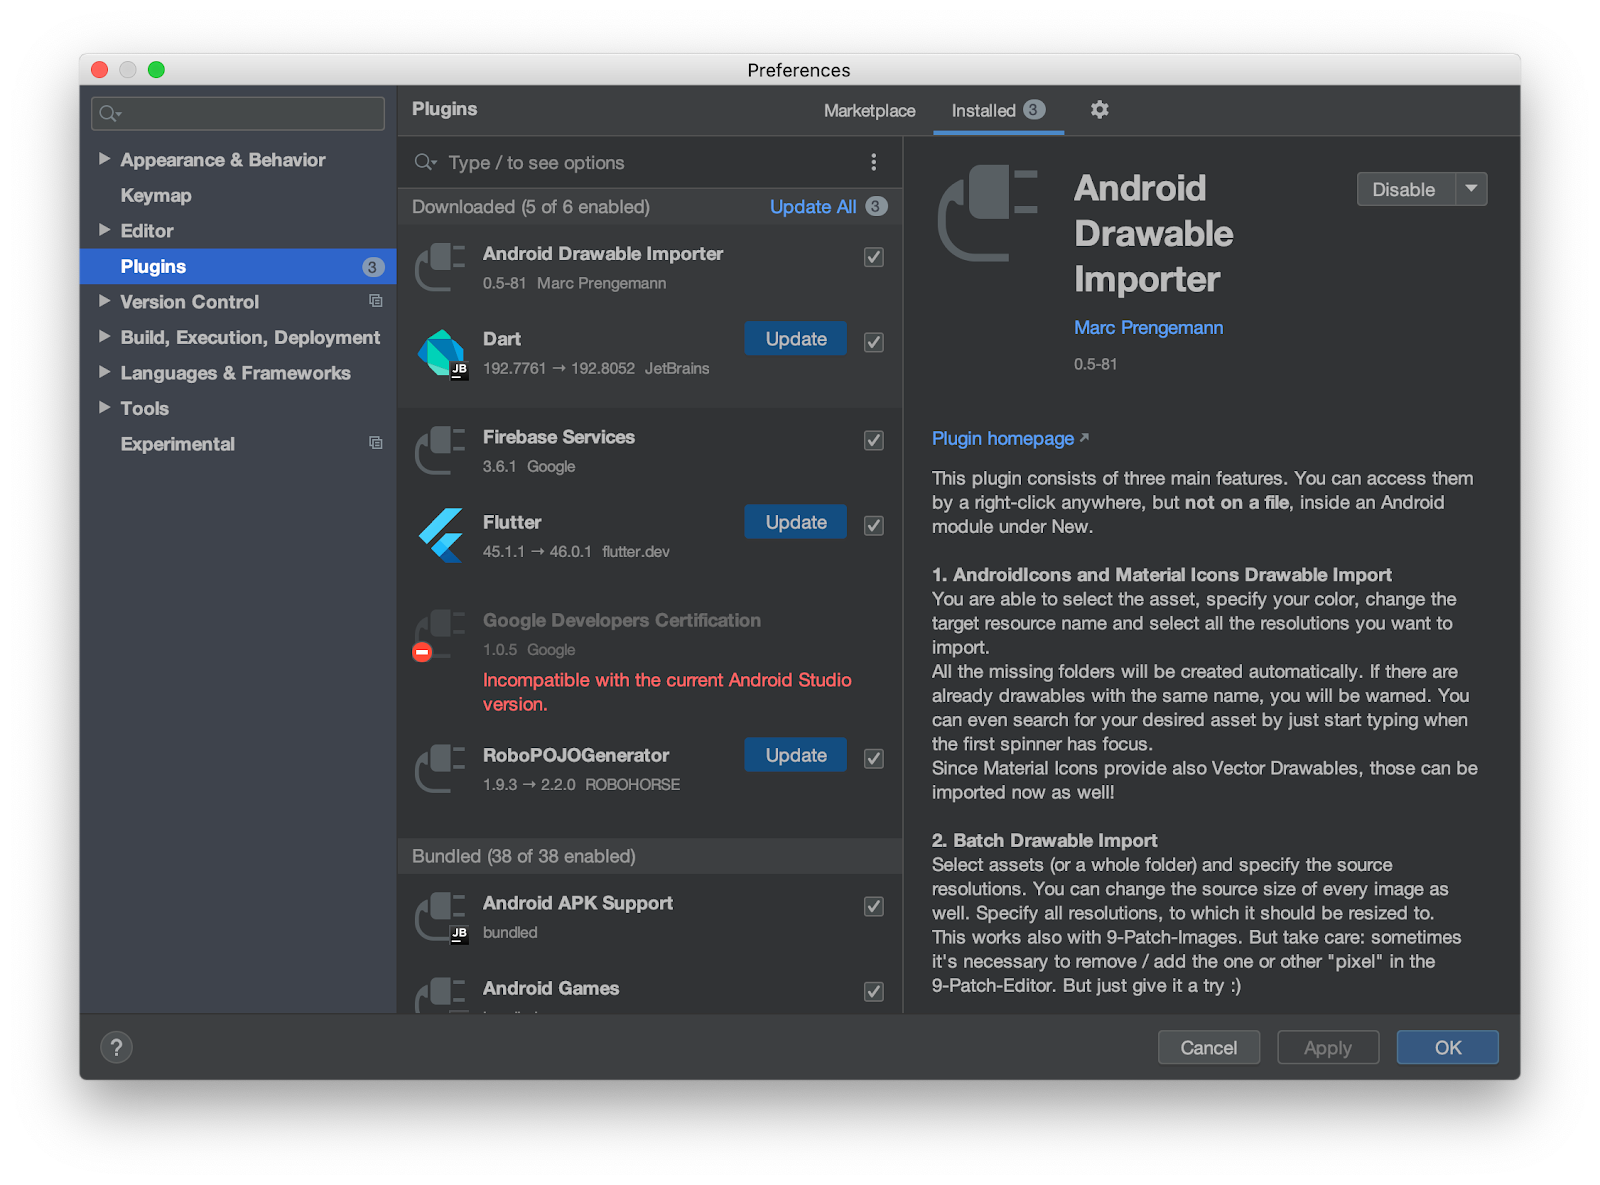Screen dimensions: 1600x1185
Task: Click the external link arrow after Plugin homepage
Action: (1084, 438)
